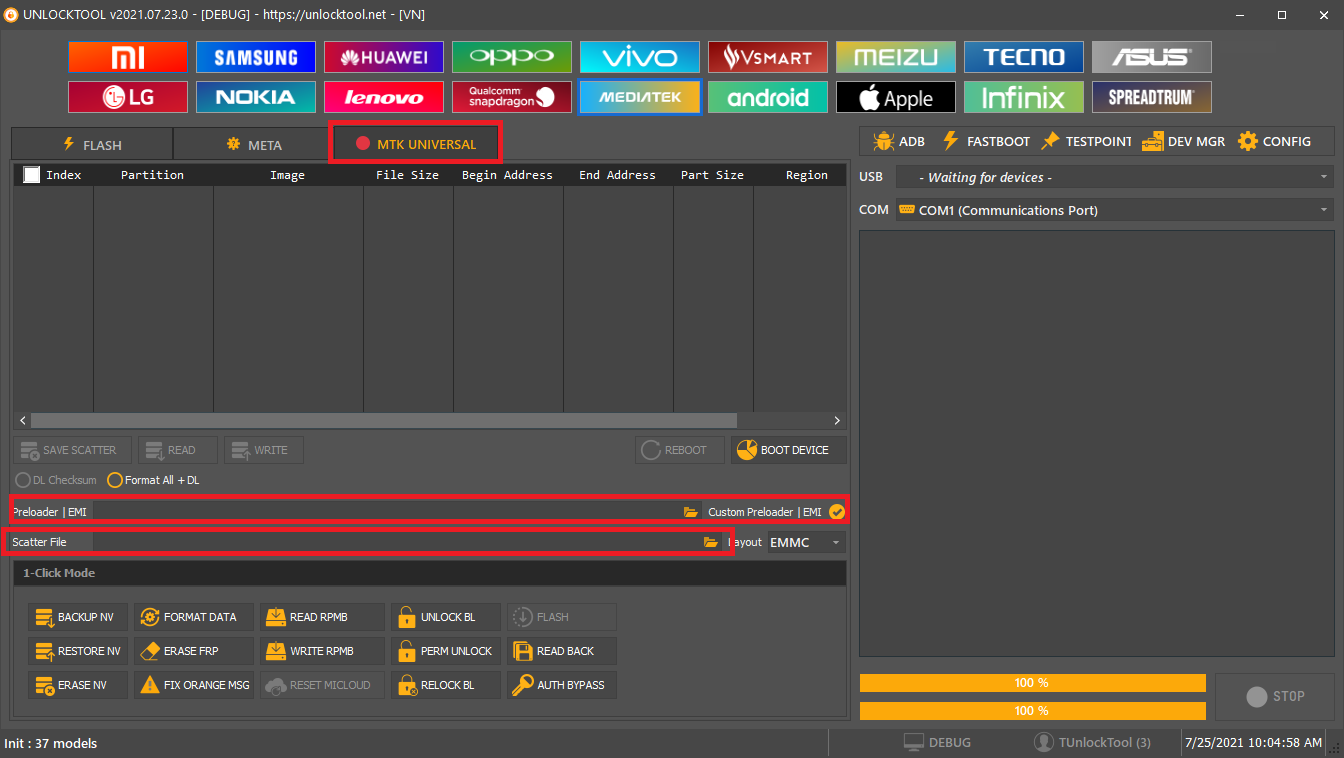
Task: Select the Nokia brand logo
Action: 256,97
